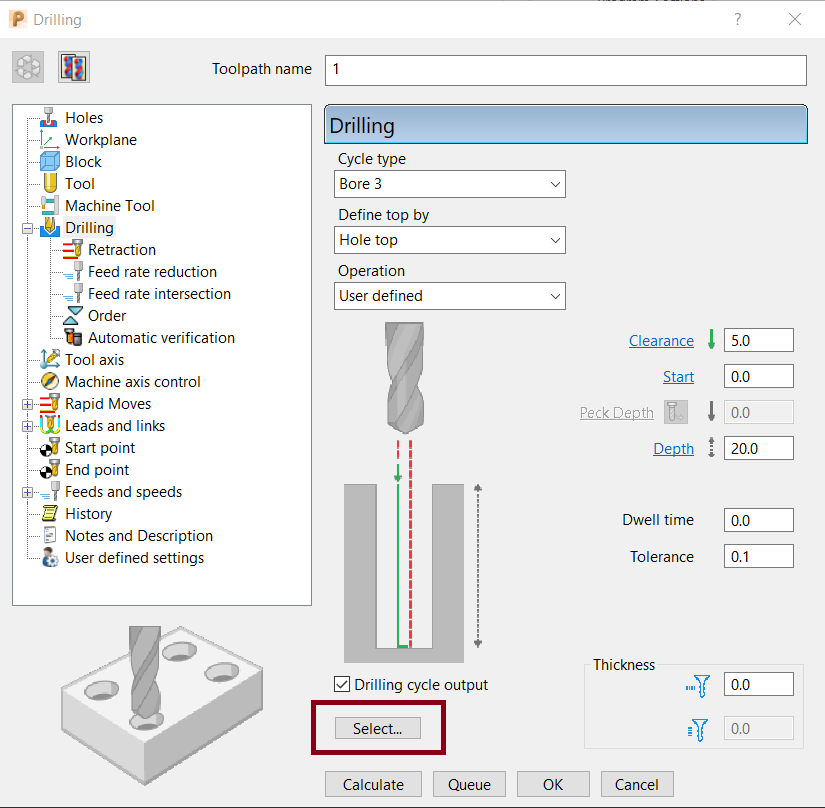Expand the Leads and links node
The image size is (825, 808).
[x=28, y=425]
